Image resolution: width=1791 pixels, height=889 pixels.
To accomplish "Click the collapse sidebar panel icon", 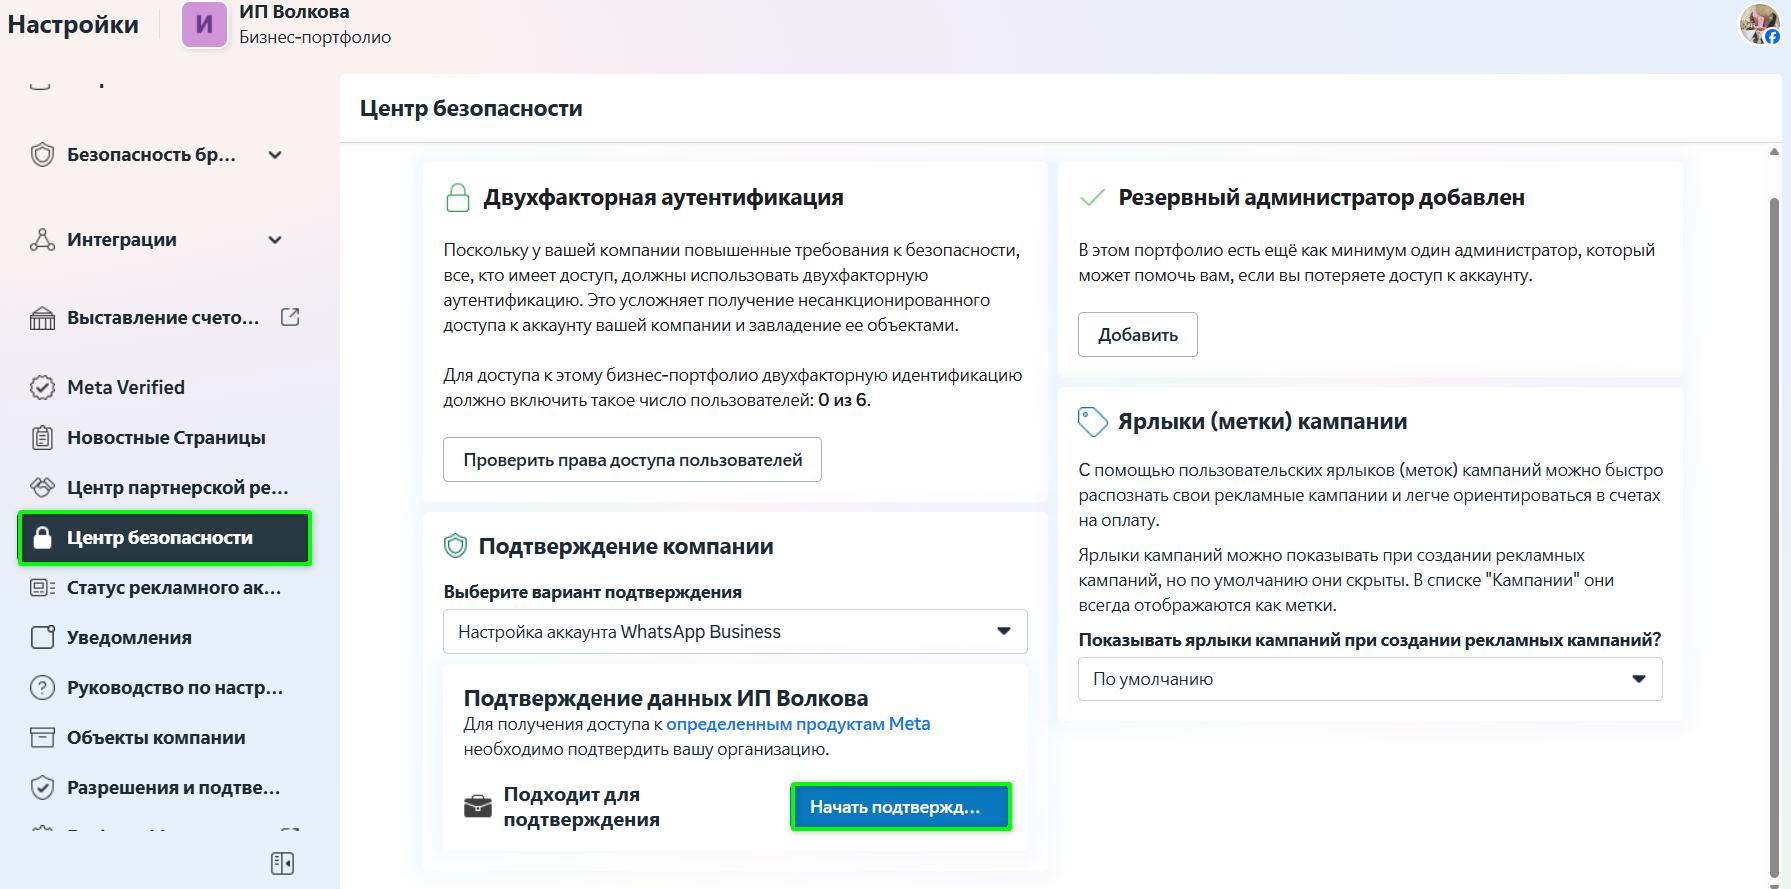I will coord(282,863).
